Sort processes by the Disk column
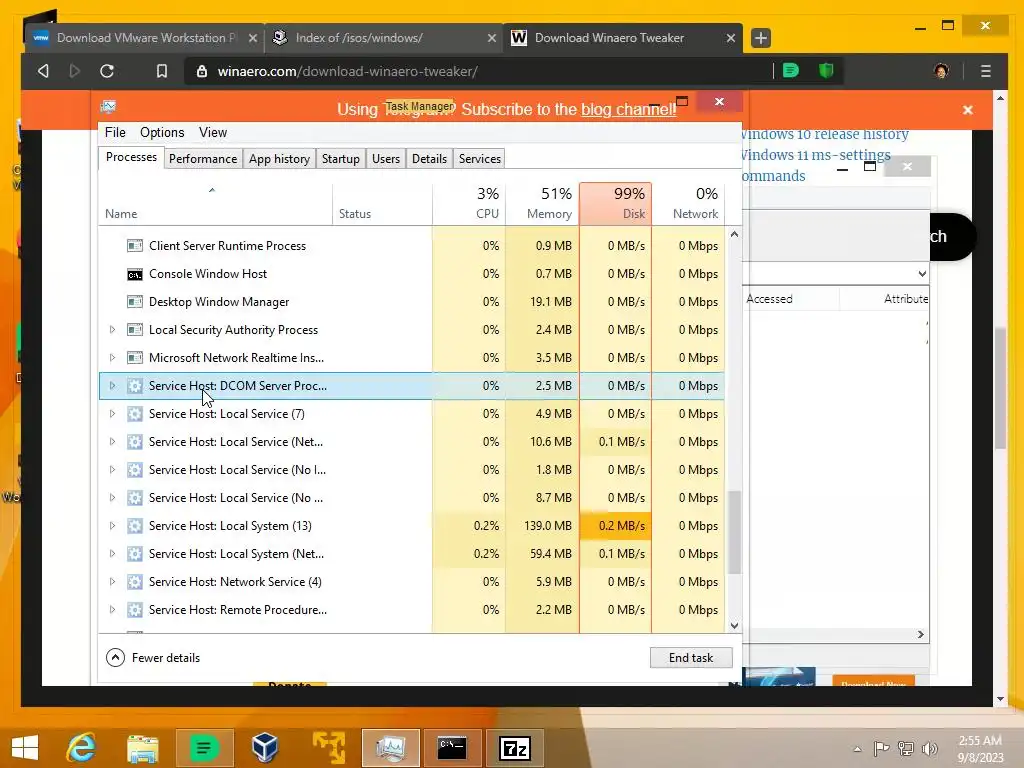1024x768 pixels. (x=616, y=204)
